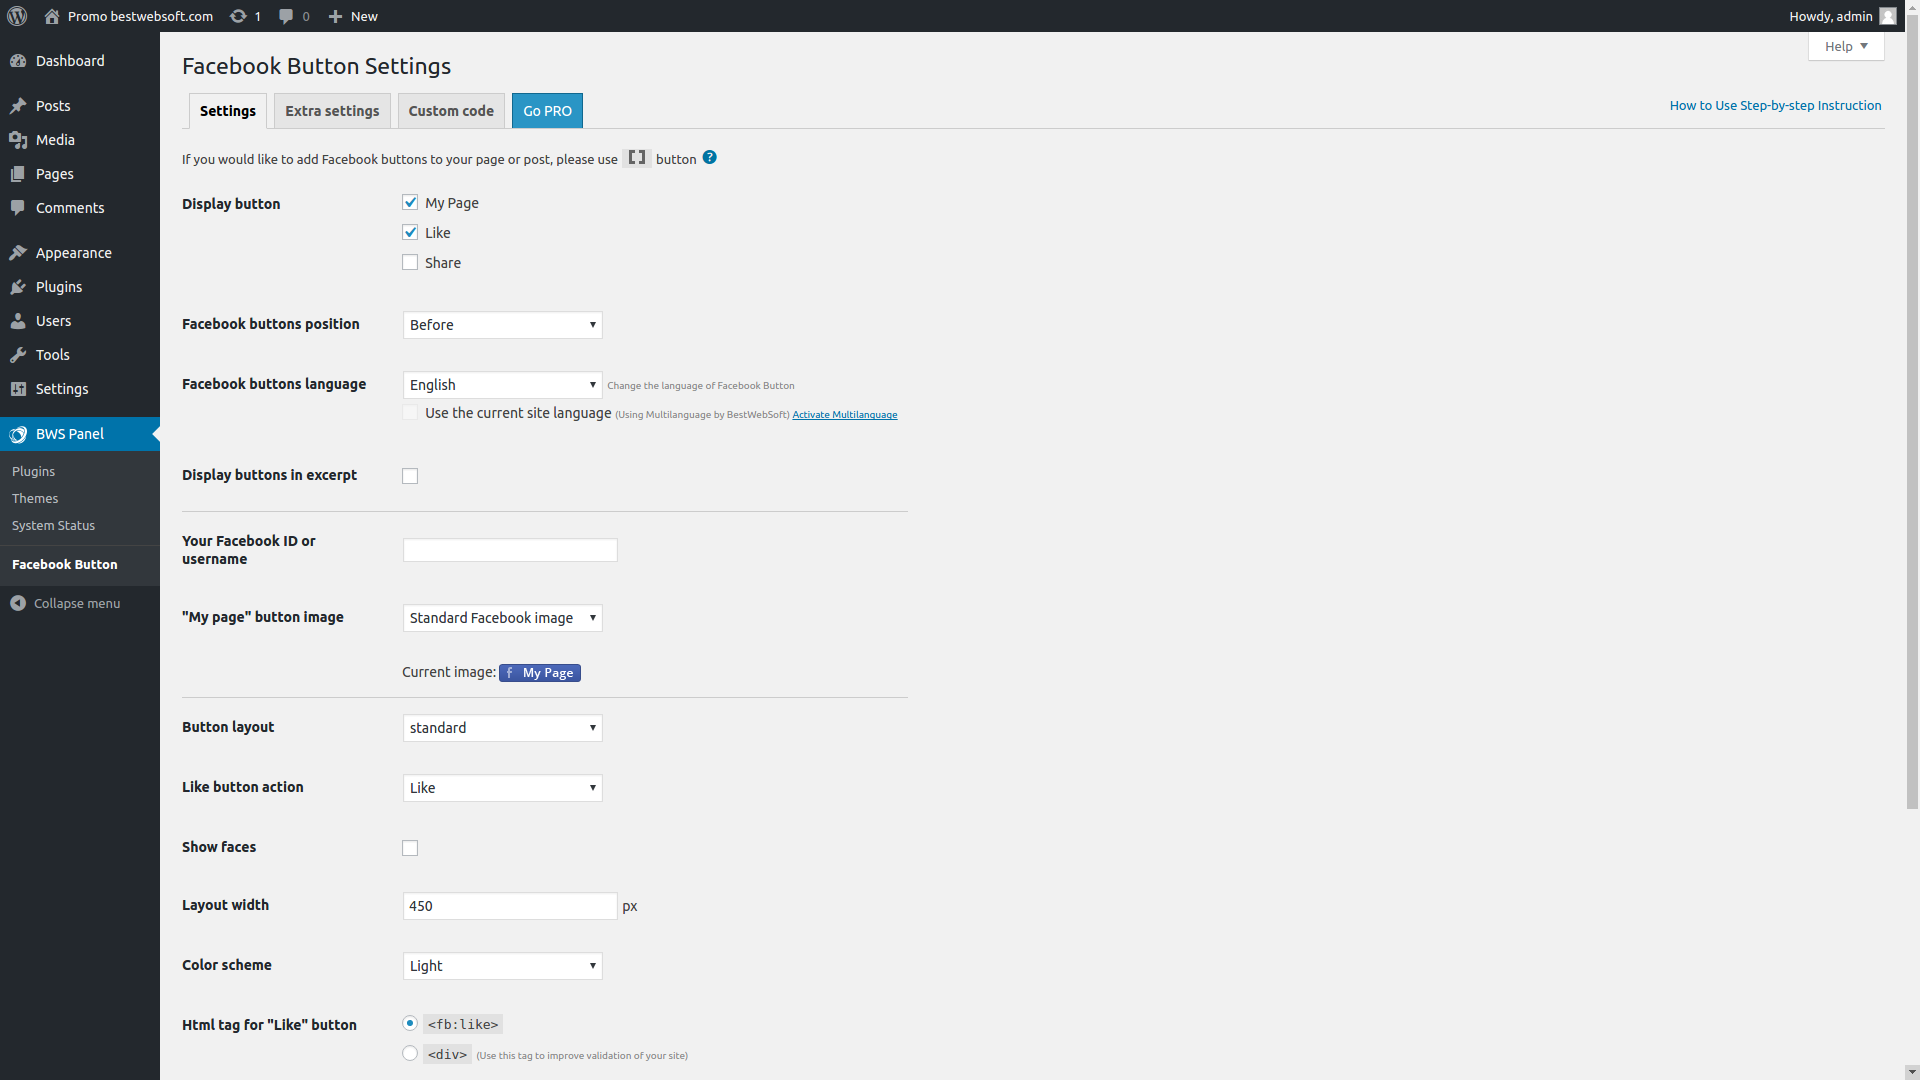Open Facebook buttons language dropdown
Screen dimensions: 1920x1080
[x=502, y=385]
